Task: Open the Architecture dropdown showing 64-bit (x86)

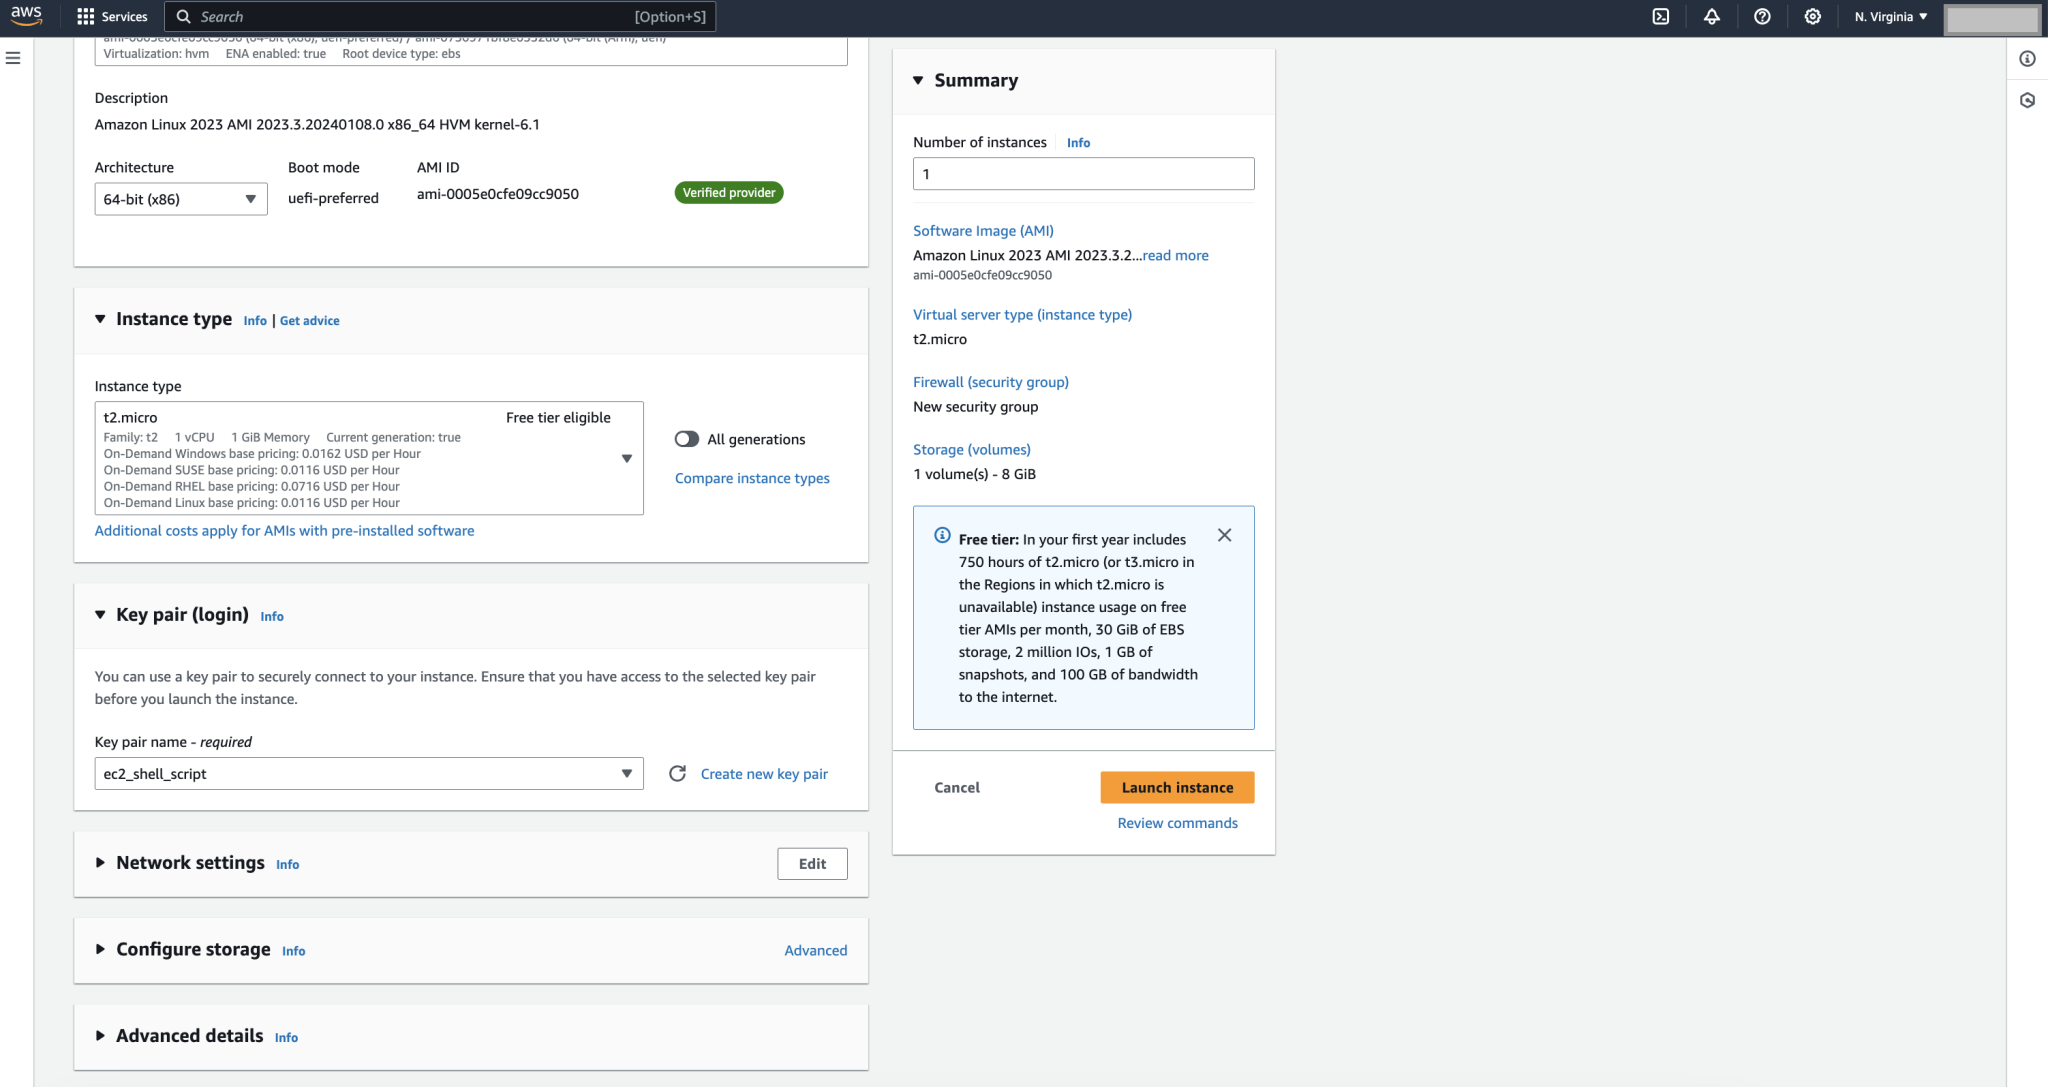Action: 180,198
